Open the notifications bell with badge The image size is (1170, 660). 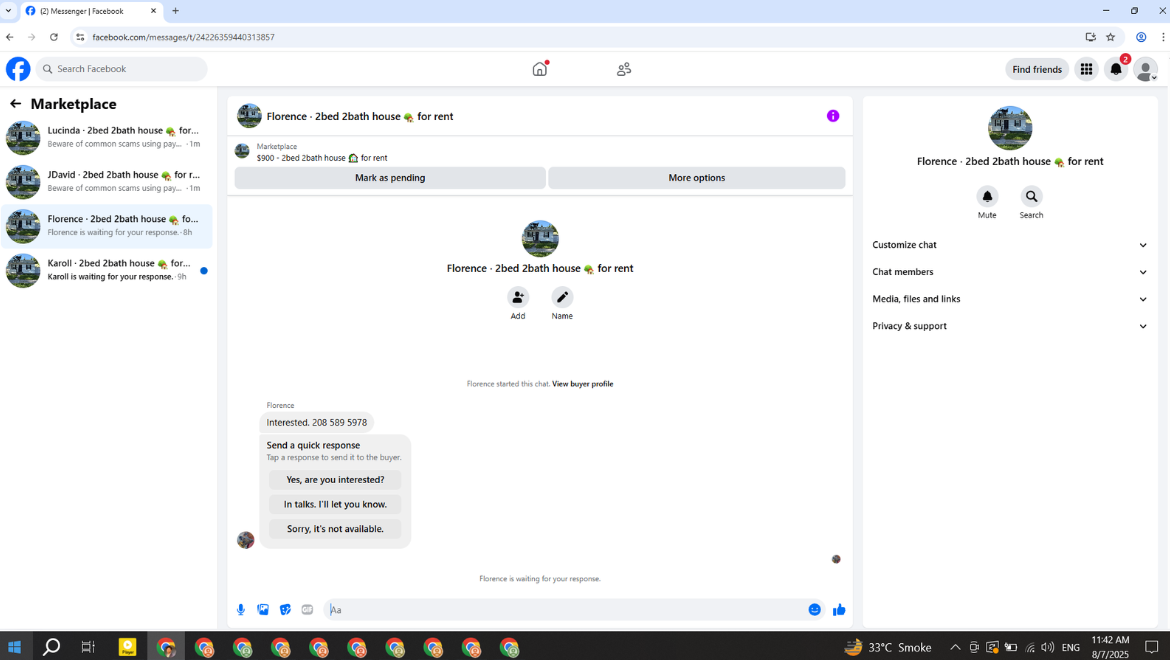[1116, 69]
